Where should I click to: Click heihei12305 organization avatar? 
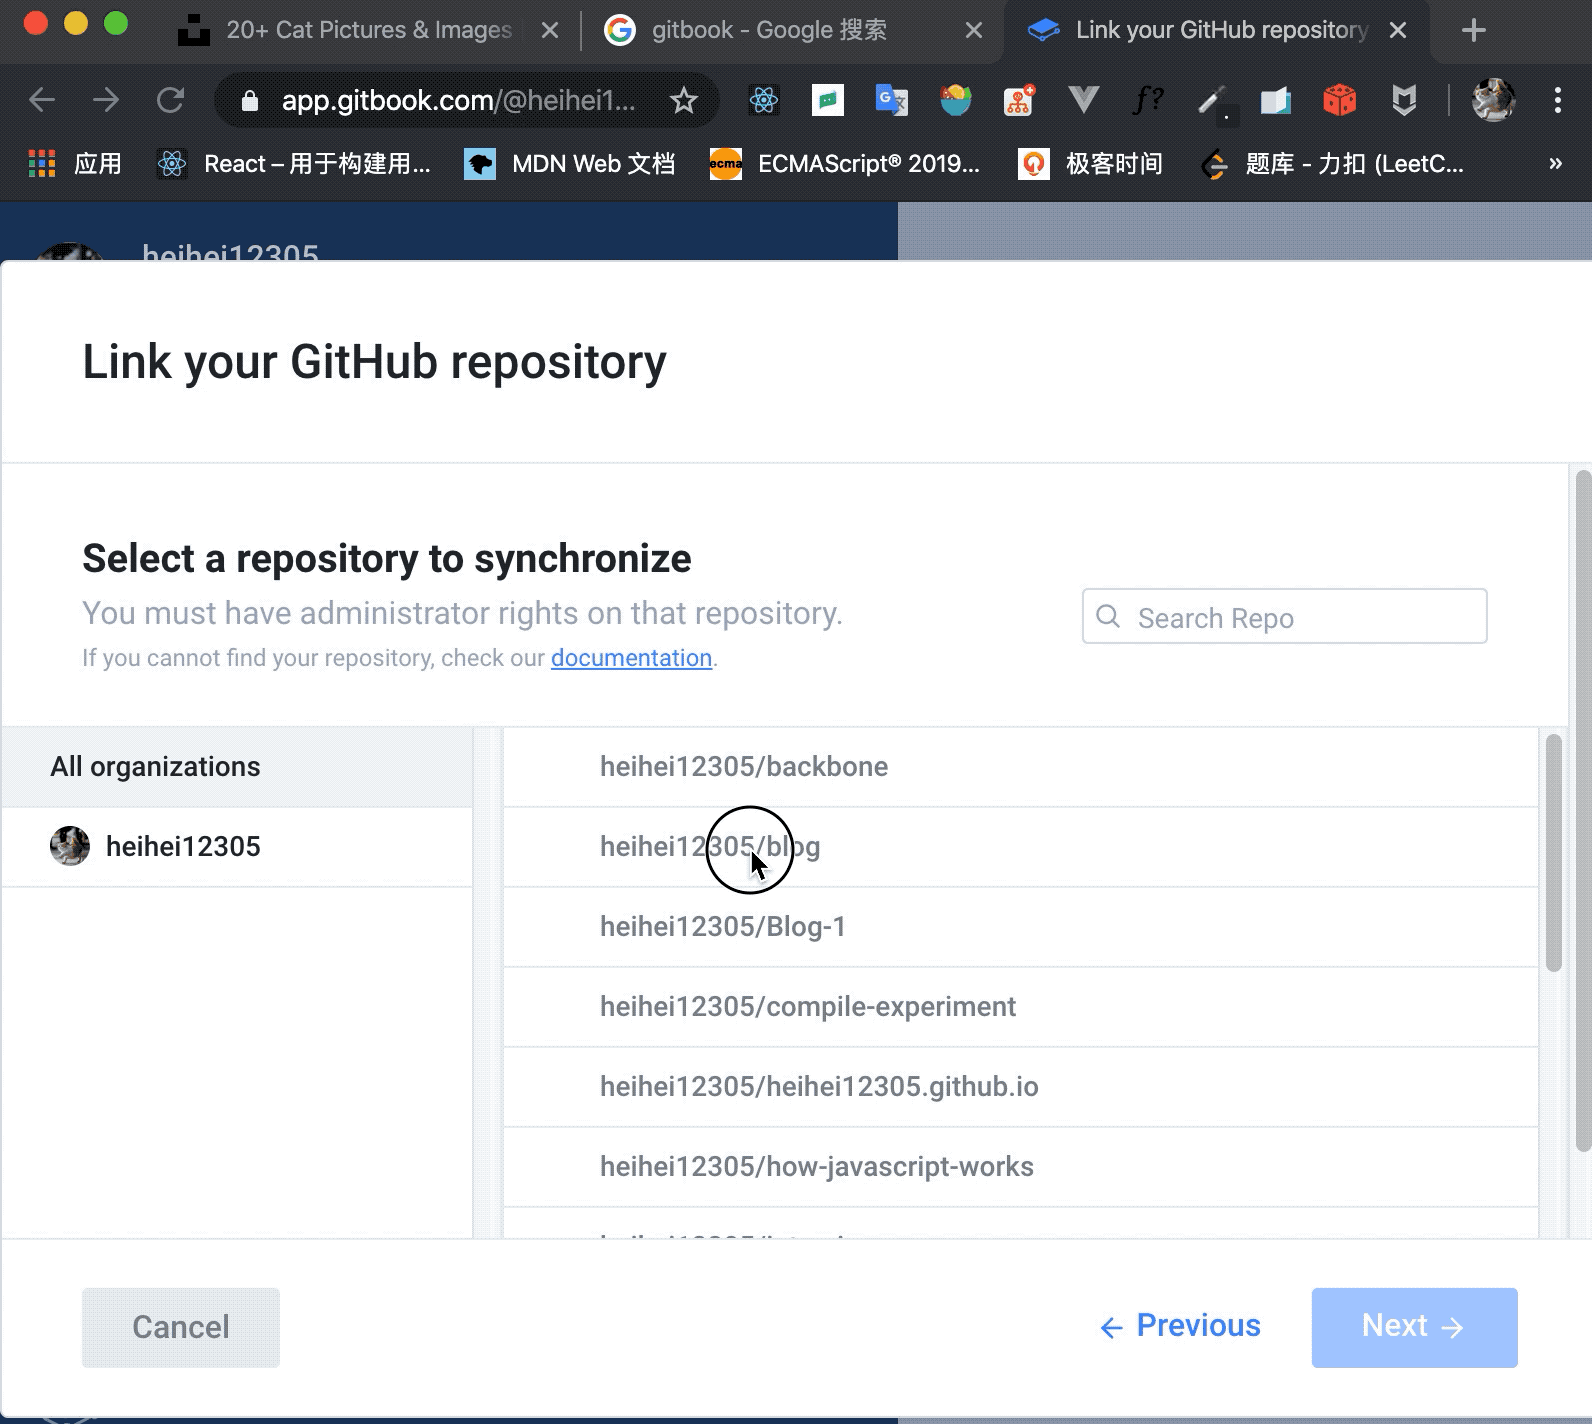tap(70, 846)
